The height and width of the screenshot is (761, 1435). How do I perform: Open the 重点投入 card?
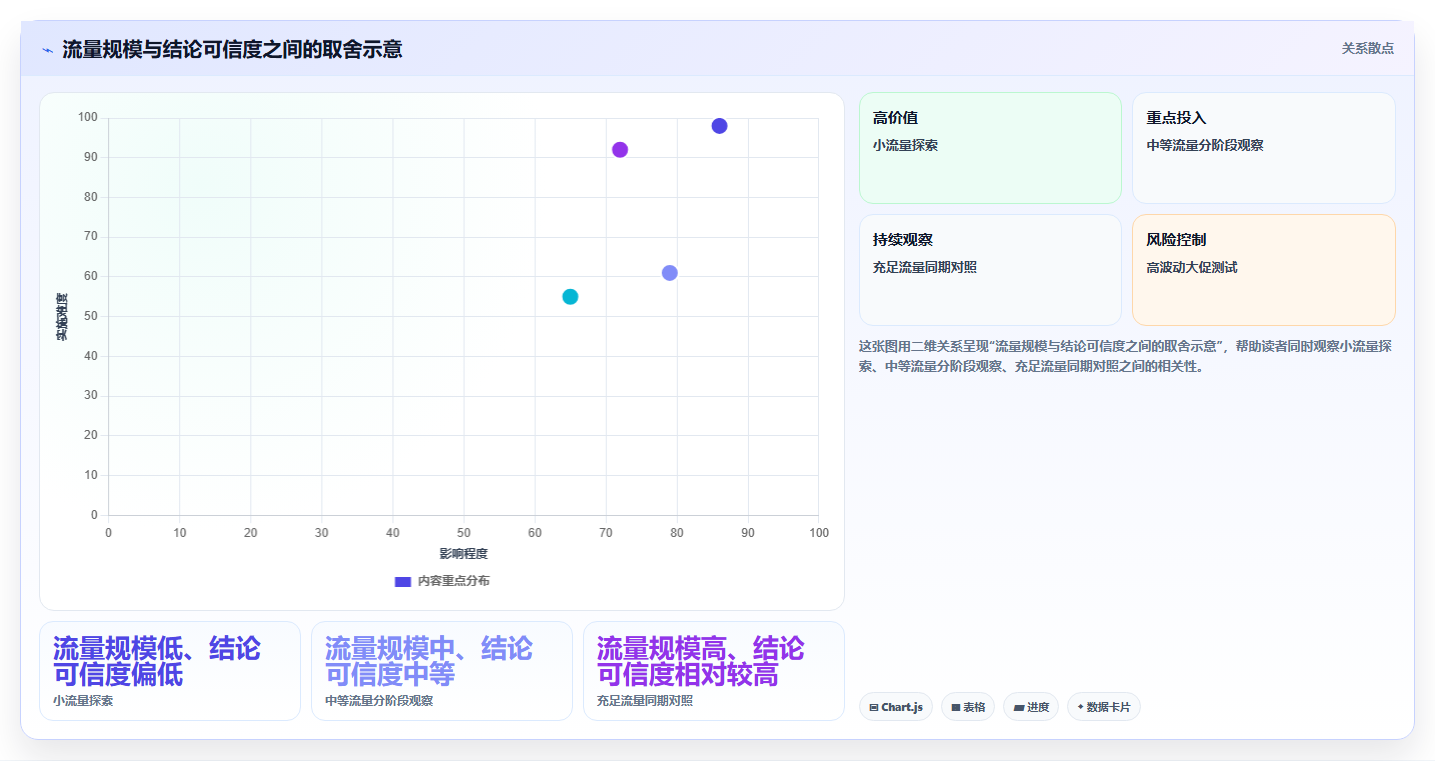tap(1264, 148)
